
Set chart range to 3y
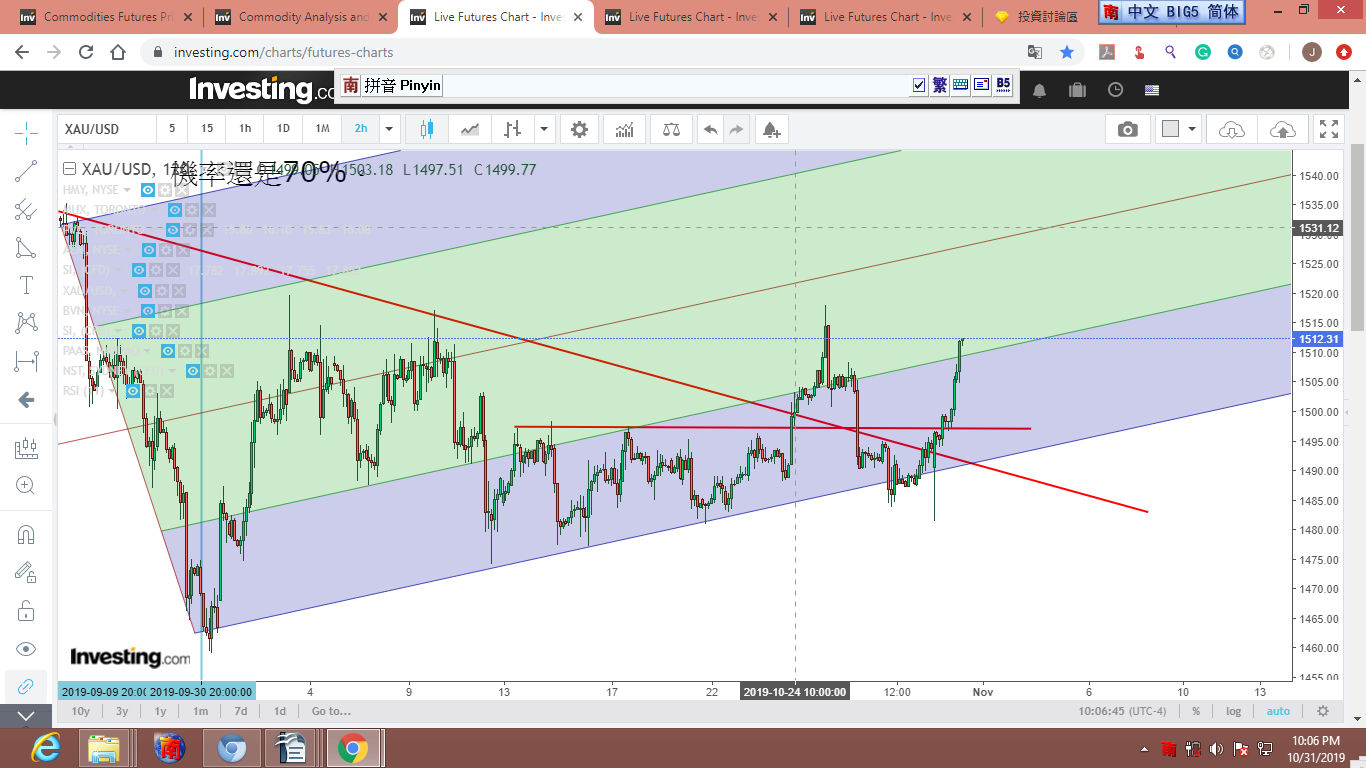tap(121, 711)
